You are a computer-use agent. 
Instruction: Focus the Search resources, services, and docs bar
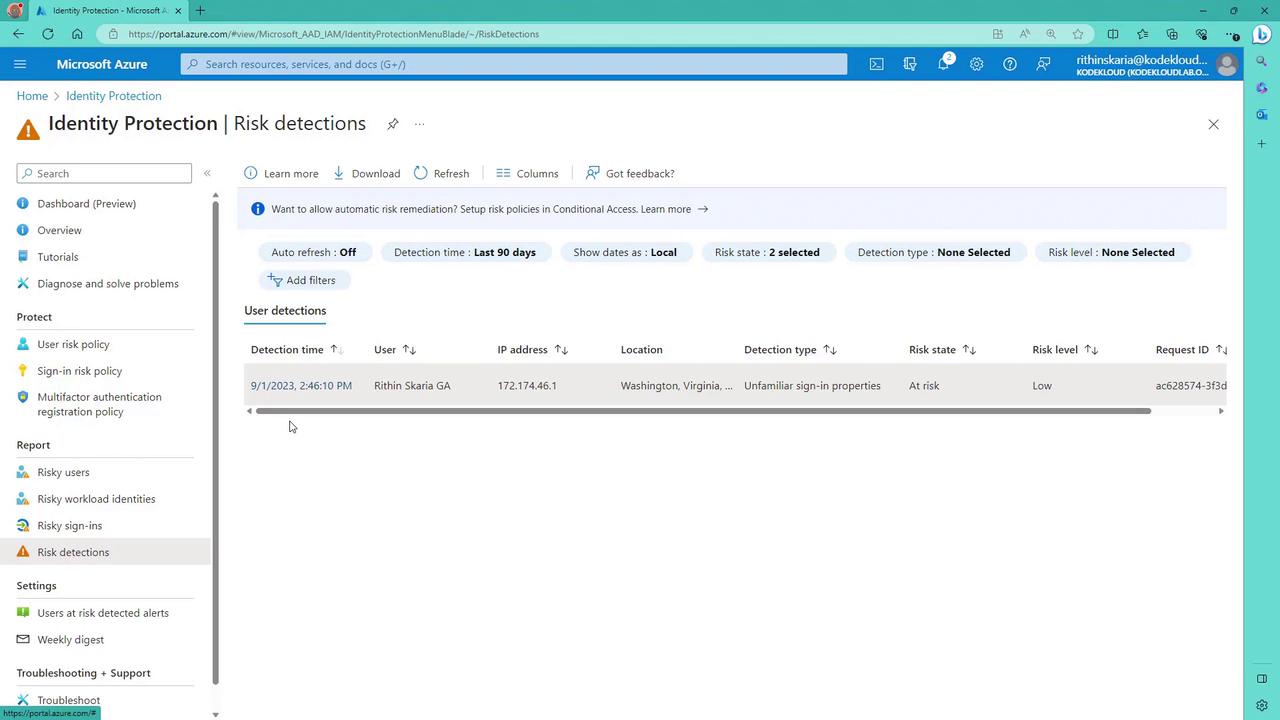[514, 64]
